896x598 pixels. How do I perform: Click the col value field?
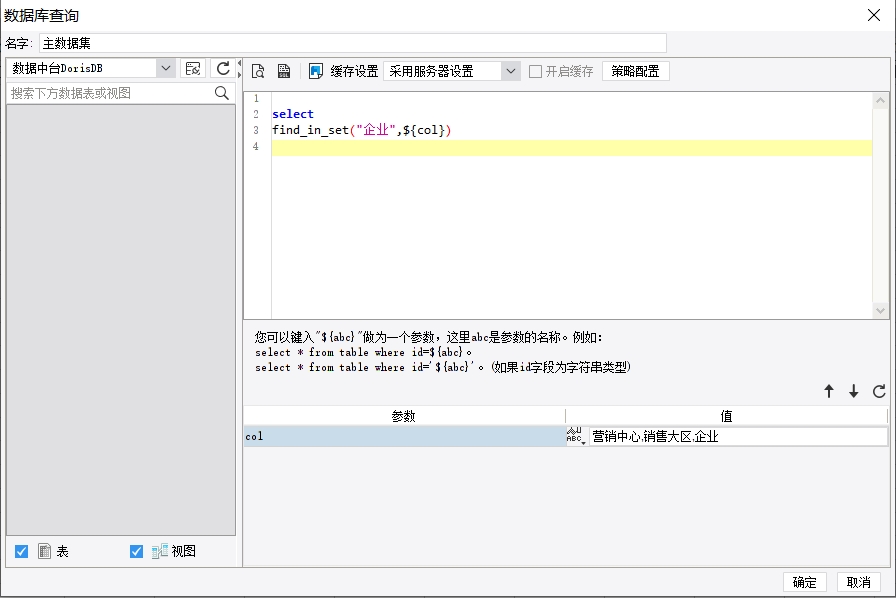(x=738, y=436)
